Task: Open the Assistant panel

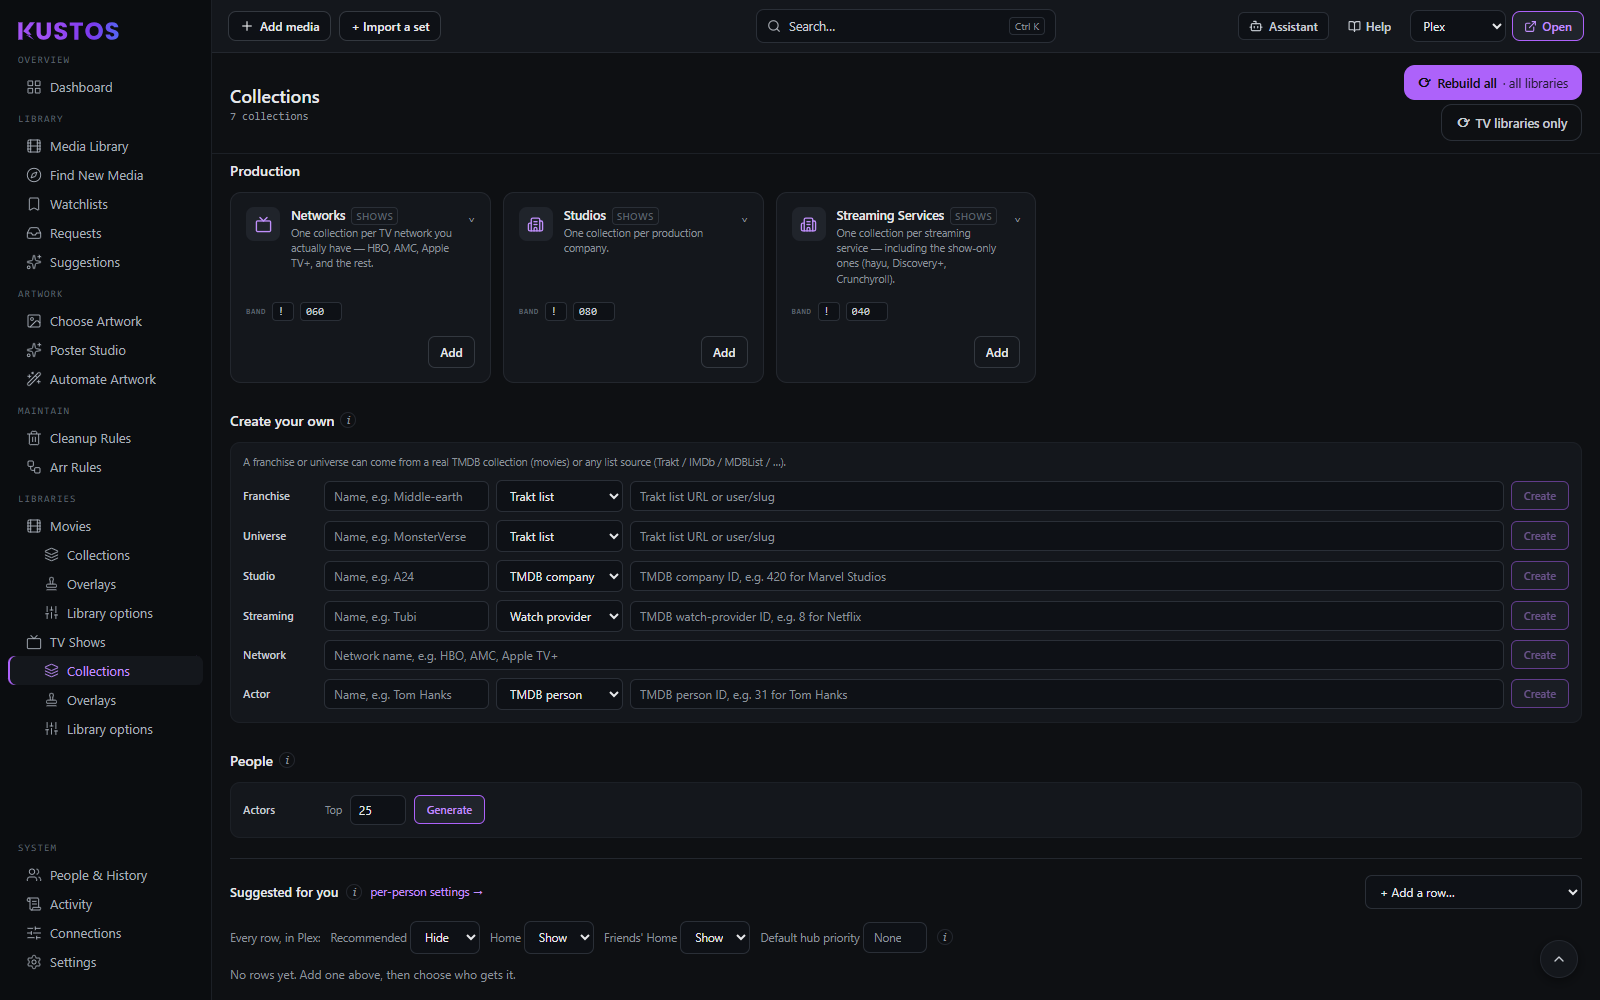Action: click(x=1283, y=27)
